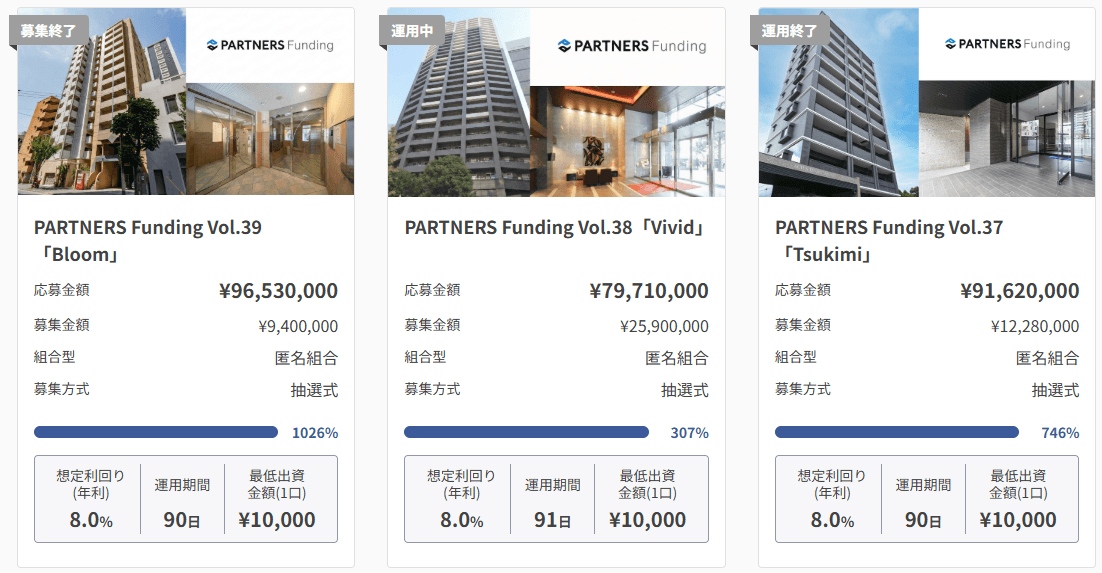
Task: Open PARTNERS Funding Vol.37 Tsukimi title
Action: (x=888, y=241)
